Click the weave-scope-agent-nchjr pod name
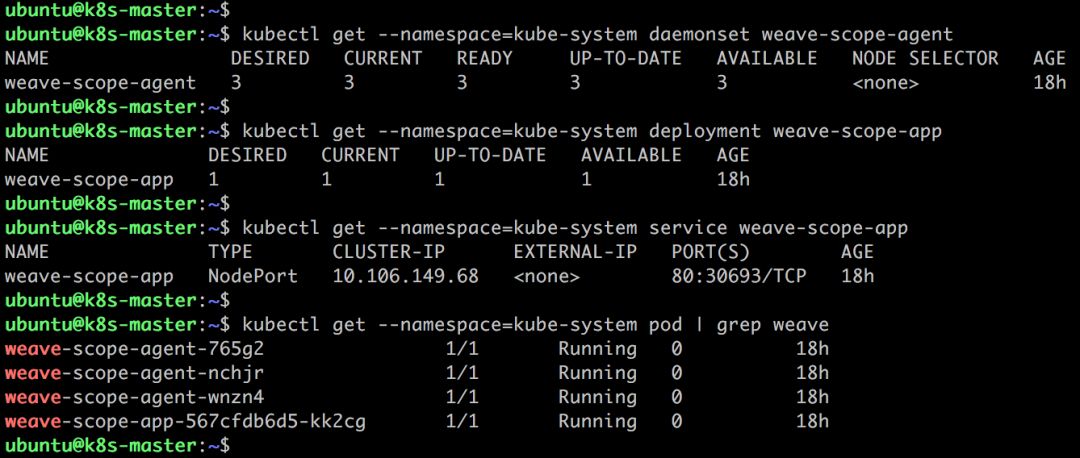Screen dimensions: 1080x458 (x=134, y=373)
